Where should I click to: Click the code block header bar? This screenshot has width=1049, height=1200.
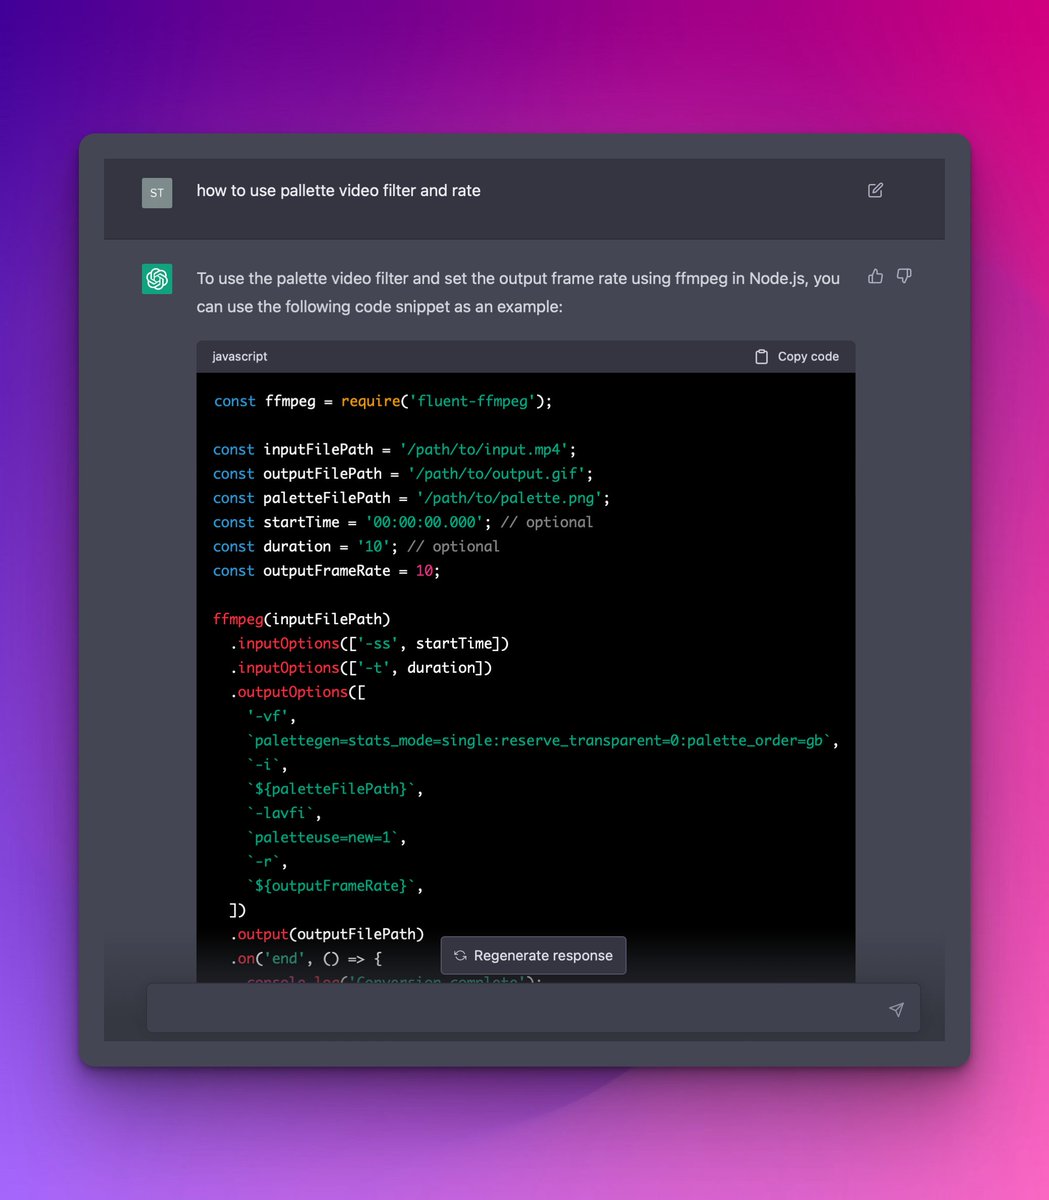[525, 356]
